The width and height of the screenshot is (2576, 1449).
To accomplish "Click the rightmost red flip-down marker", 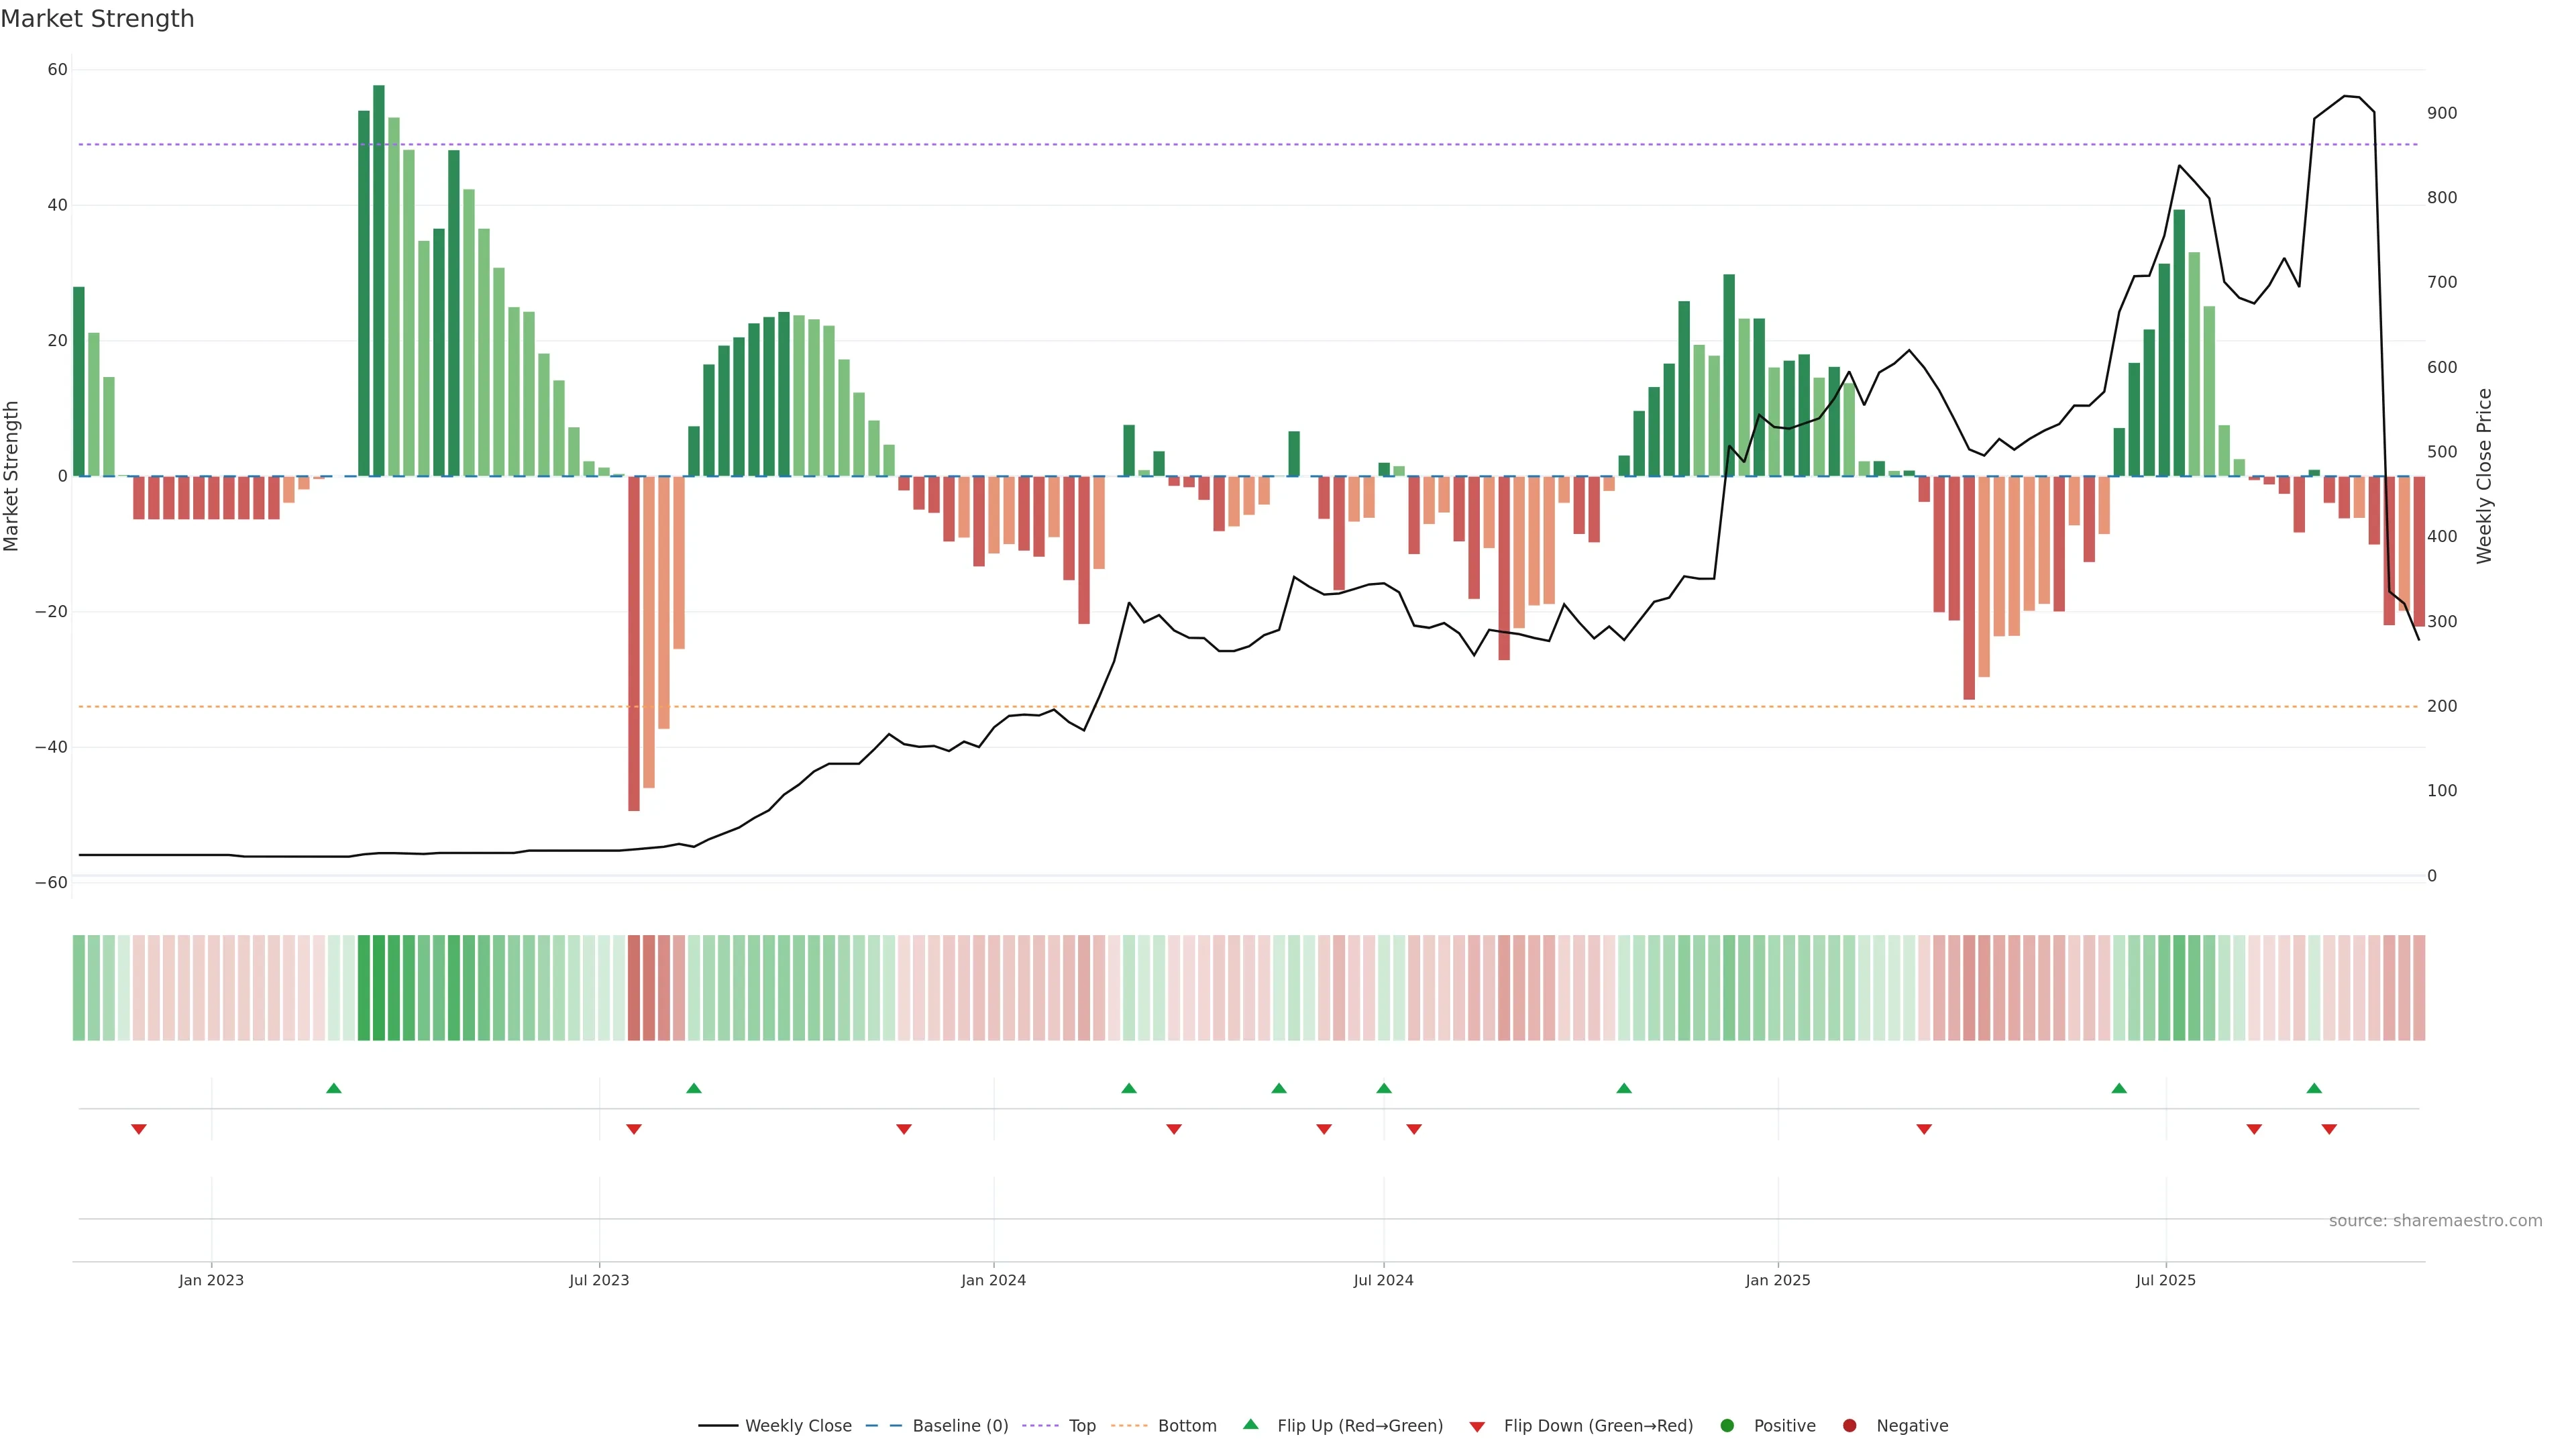I will point(2329,1129).
